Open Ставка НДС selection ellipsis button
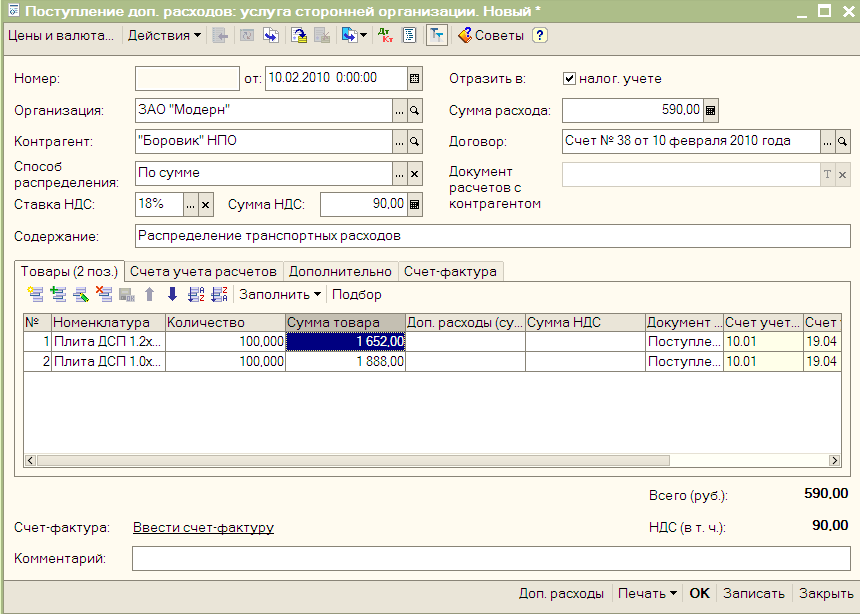The height and width of the screenshot is (614, 860). click(x=190, y=205)
